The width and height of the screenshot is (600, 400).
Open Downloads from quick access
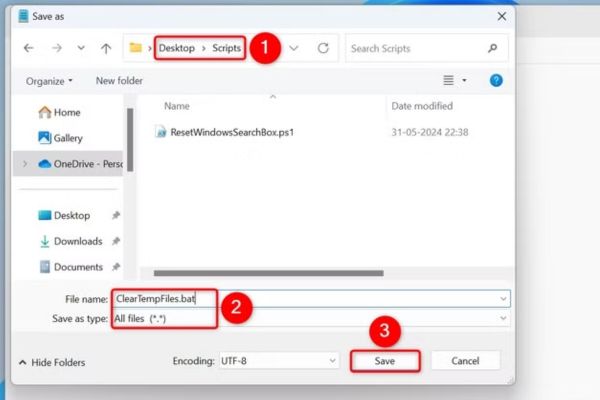(78, 241)
